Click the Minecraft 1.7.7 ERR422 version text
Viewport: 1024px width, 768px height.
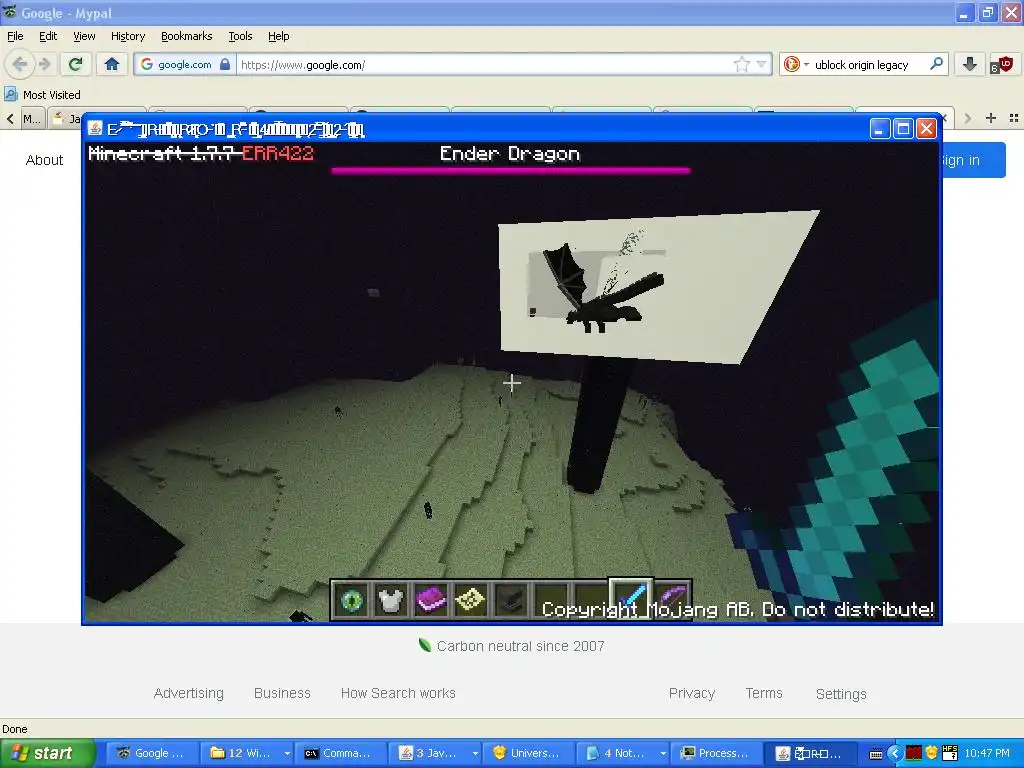(x=200, y=153)
